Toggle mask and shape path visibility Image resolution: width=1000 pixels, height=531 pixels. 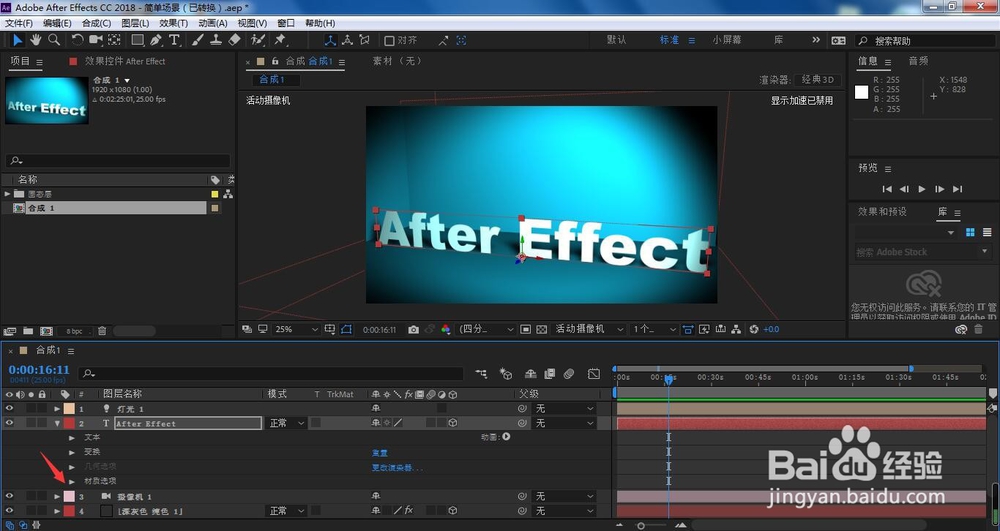coord(346,330)
